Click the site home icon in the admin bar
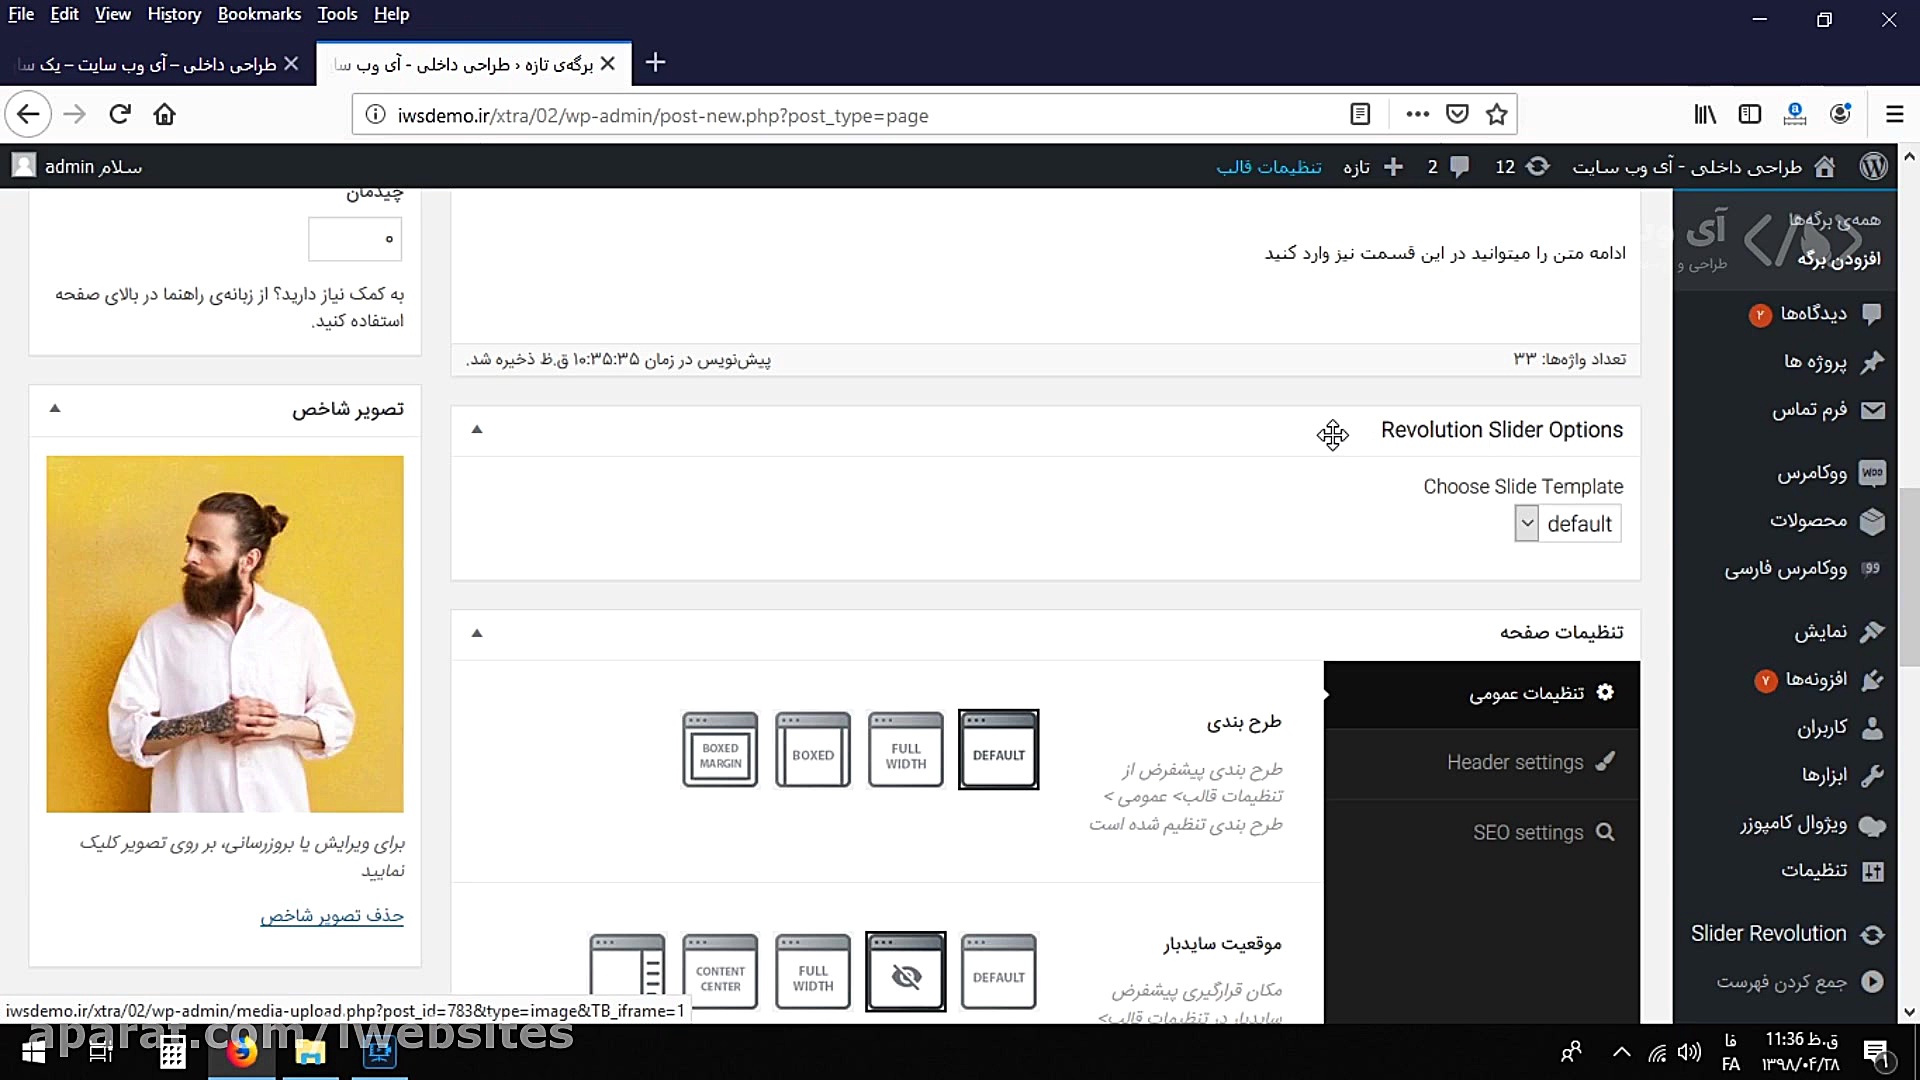This screenshot has width=1920, height=1080. tap(1826, 167)
